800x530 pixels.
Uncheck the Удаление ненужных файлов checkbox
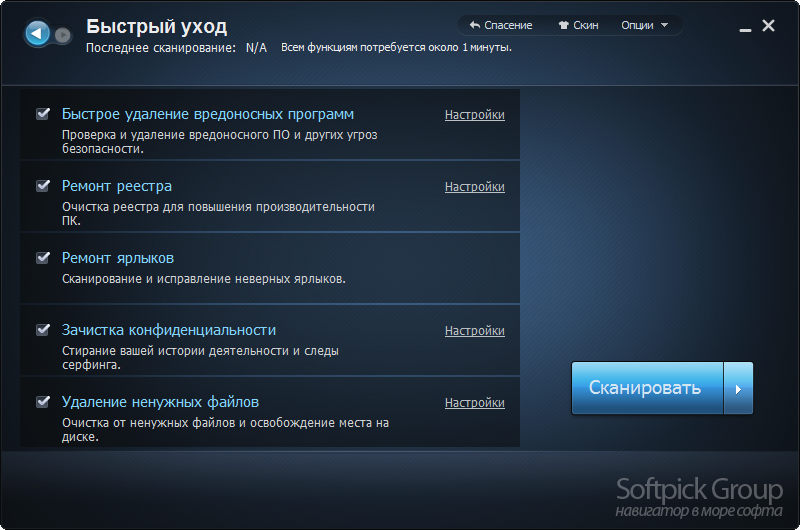[x=43, y=401]
